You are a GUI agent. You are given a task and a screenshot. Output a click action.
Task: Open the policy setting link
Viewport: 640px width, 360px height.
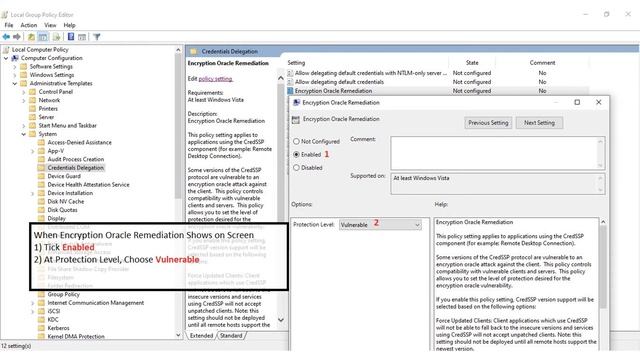(x=216, y=79)
